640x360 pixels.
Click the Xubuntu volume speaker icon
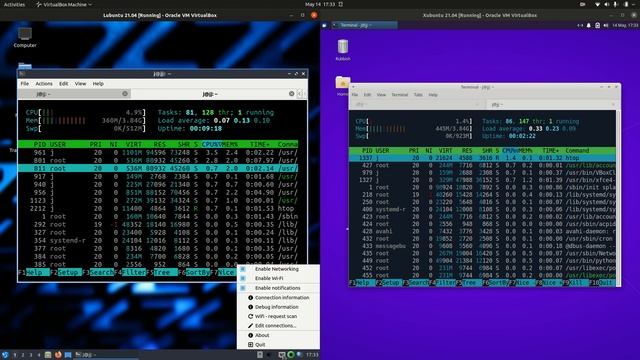point(606,25)
